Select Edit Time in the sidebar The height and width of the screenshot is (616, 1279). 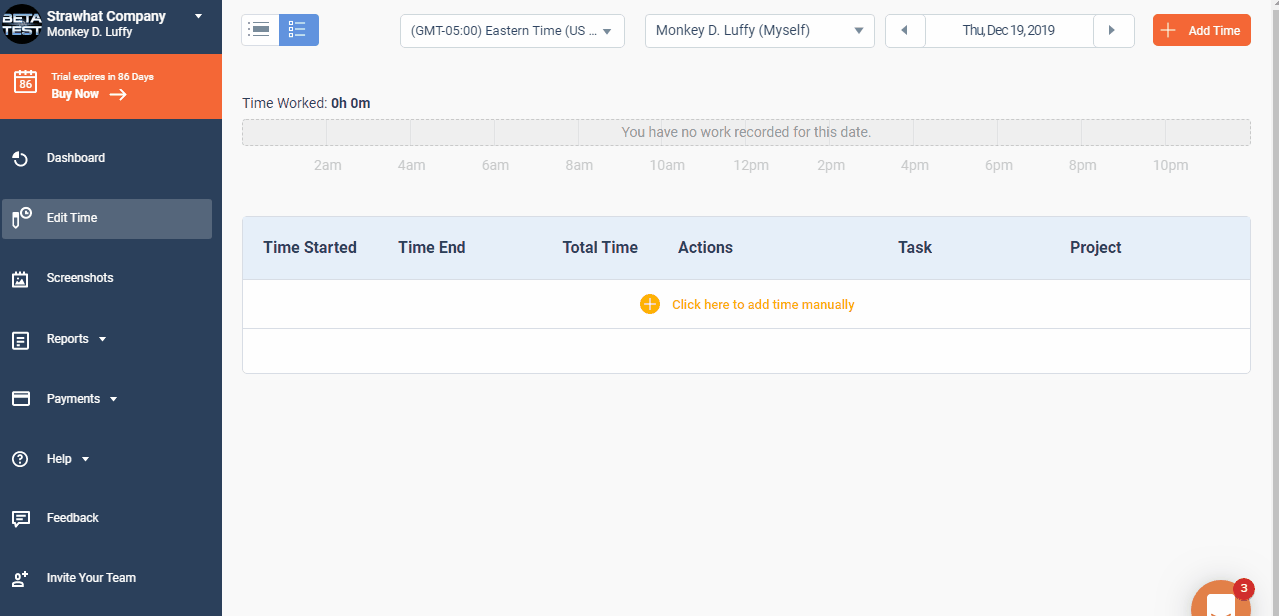(x=106, y=218)
